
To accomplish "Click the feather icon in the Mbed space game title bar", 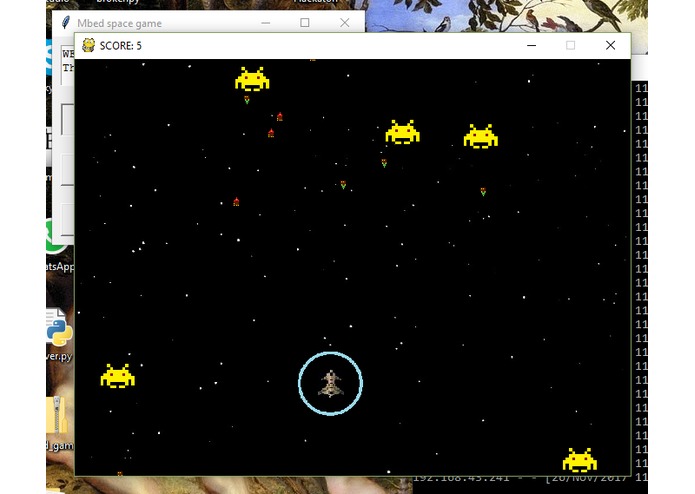I will pyautogui.click(x=66, y=22).
